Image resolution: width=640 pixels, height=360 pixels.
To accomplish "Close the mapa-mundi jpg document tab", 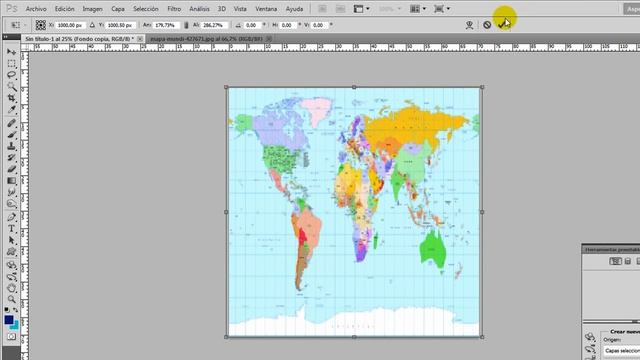I will [x=269, y=38].
